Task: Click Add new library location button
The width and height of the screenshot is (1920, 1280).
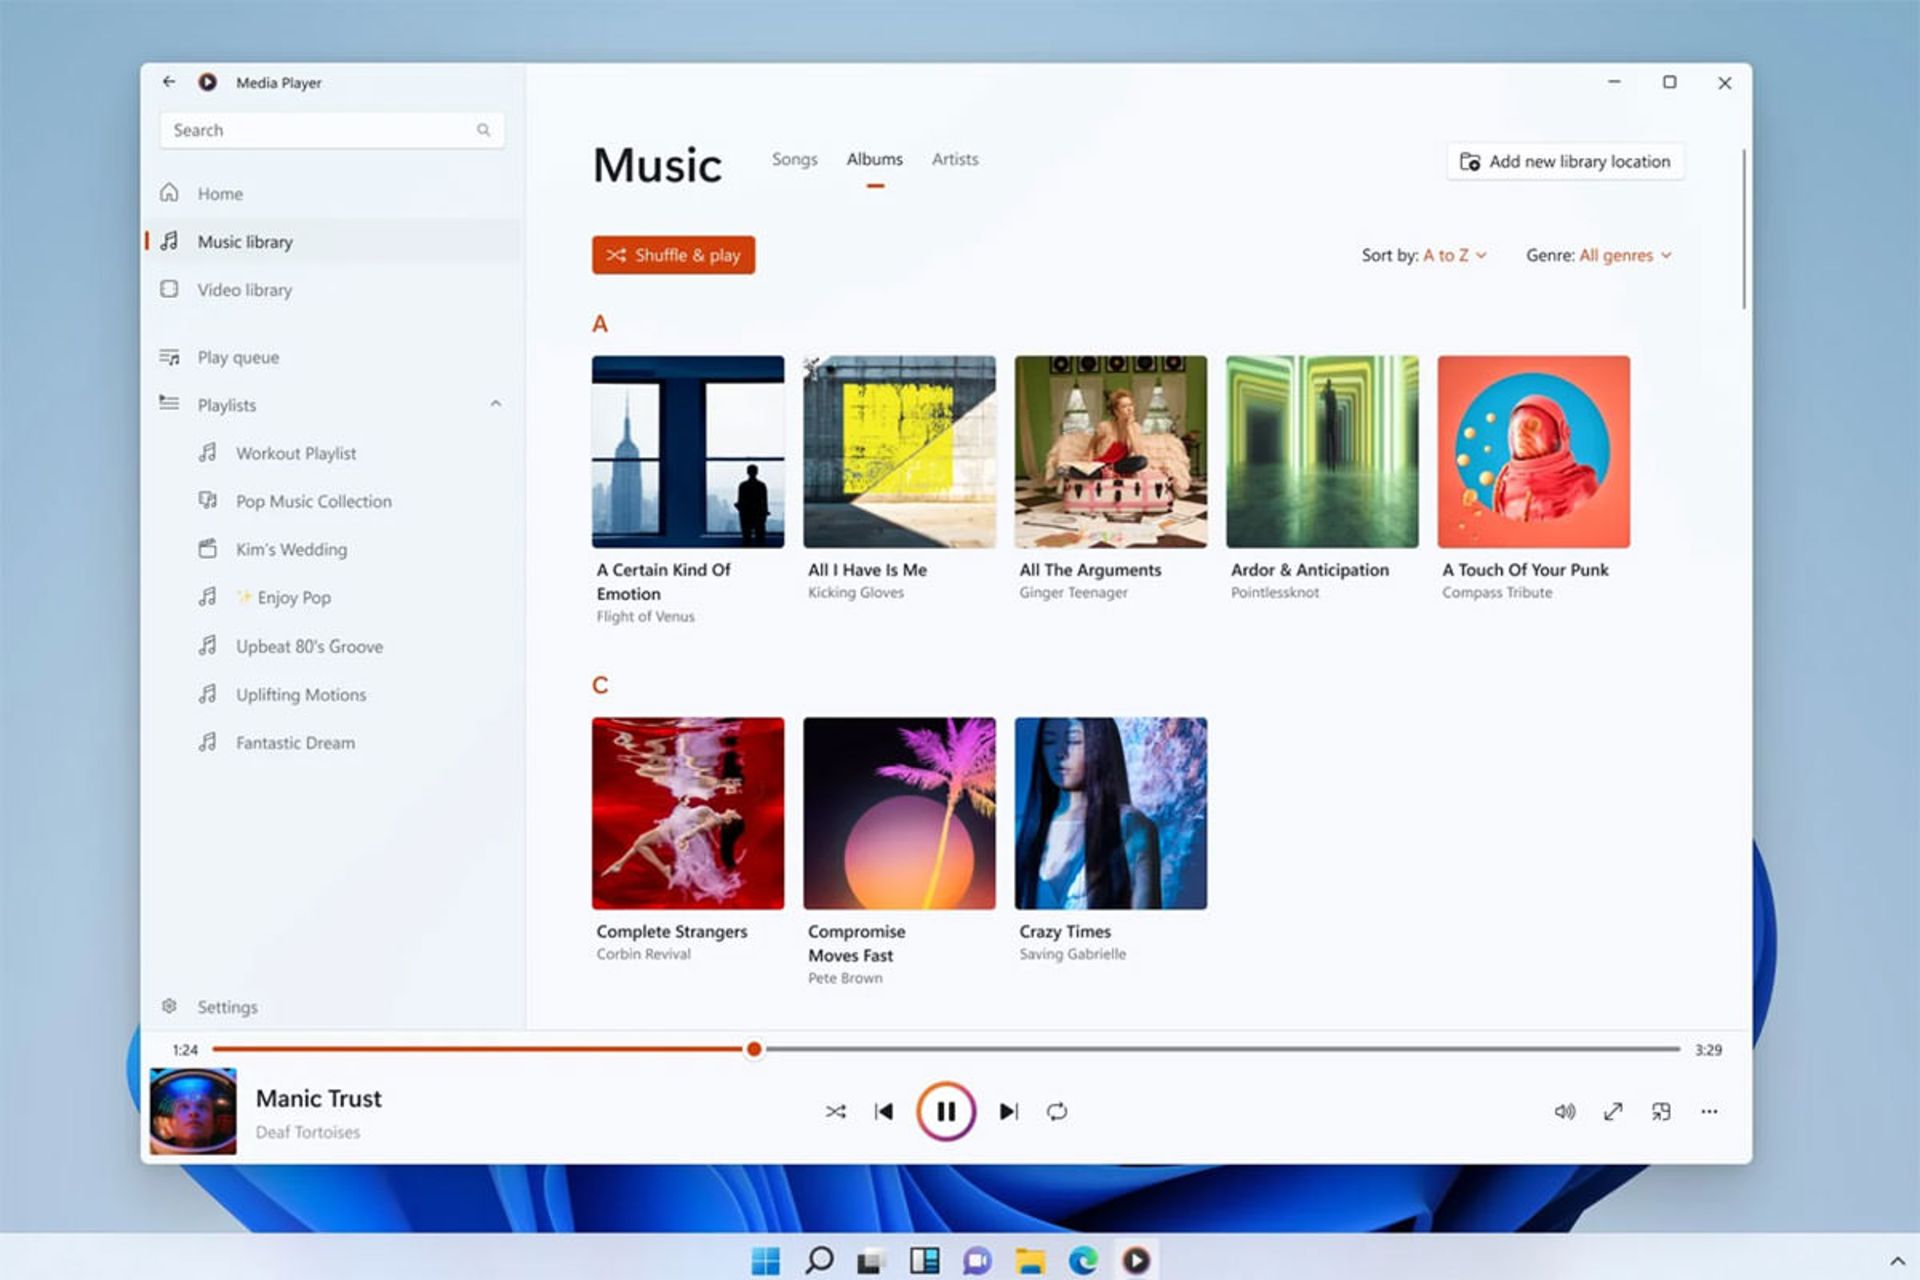Action: click(1565, 161)
